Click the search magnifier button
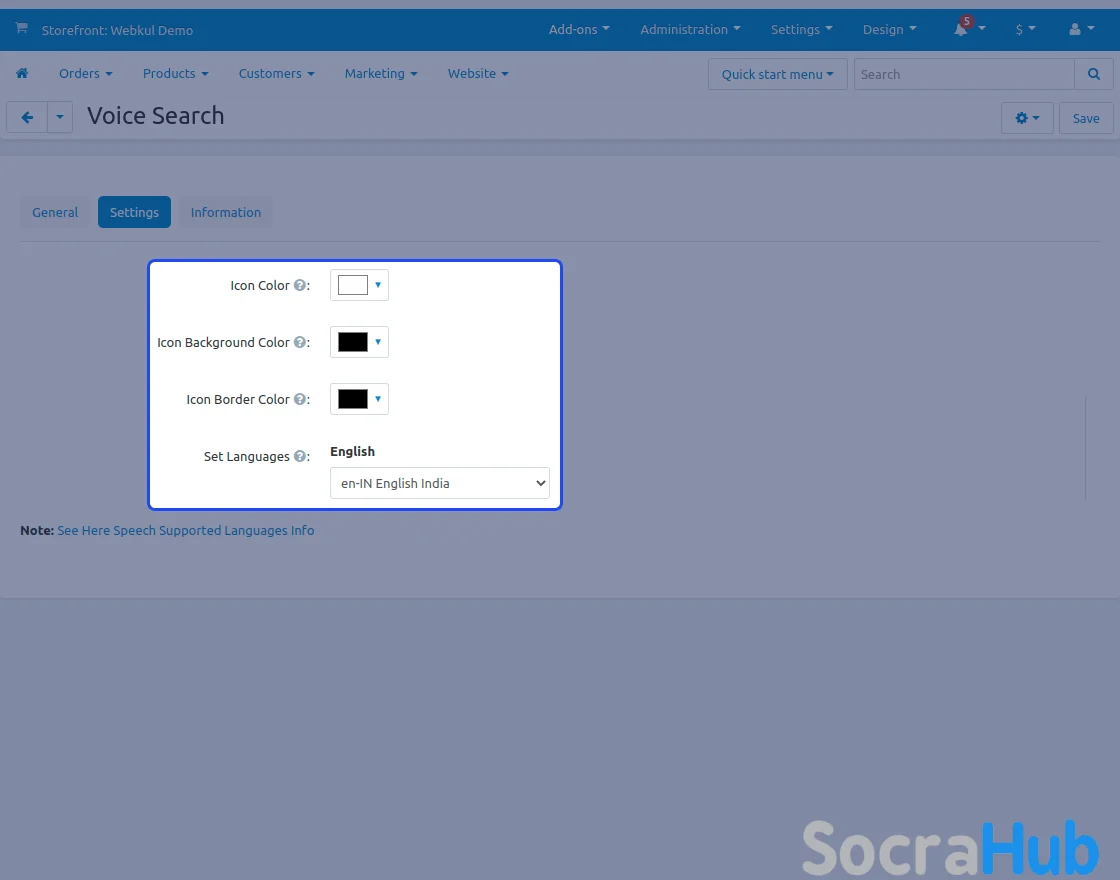This screenshot has width=1120, height=880. pyautogui.click(x=1094, y=74)
